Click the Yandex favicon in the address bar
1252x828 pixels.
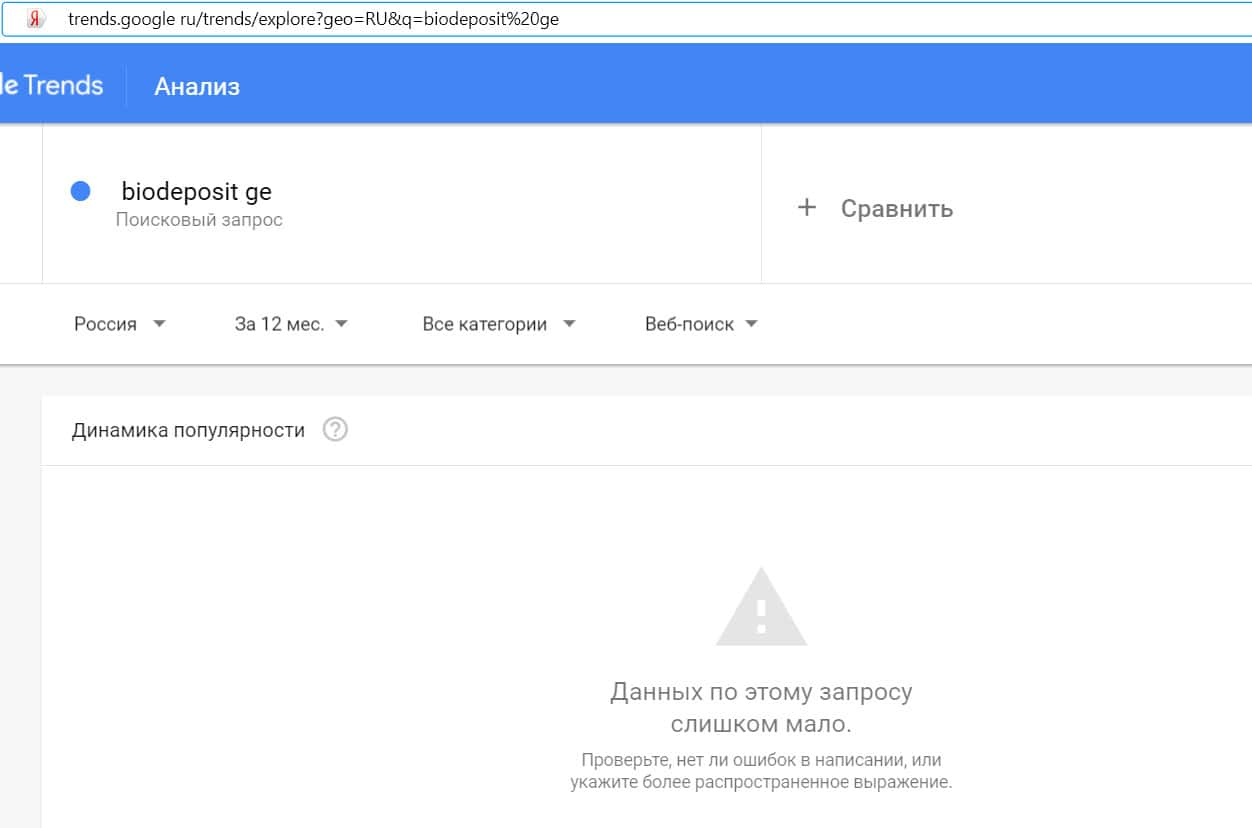[x=35, y=20]
